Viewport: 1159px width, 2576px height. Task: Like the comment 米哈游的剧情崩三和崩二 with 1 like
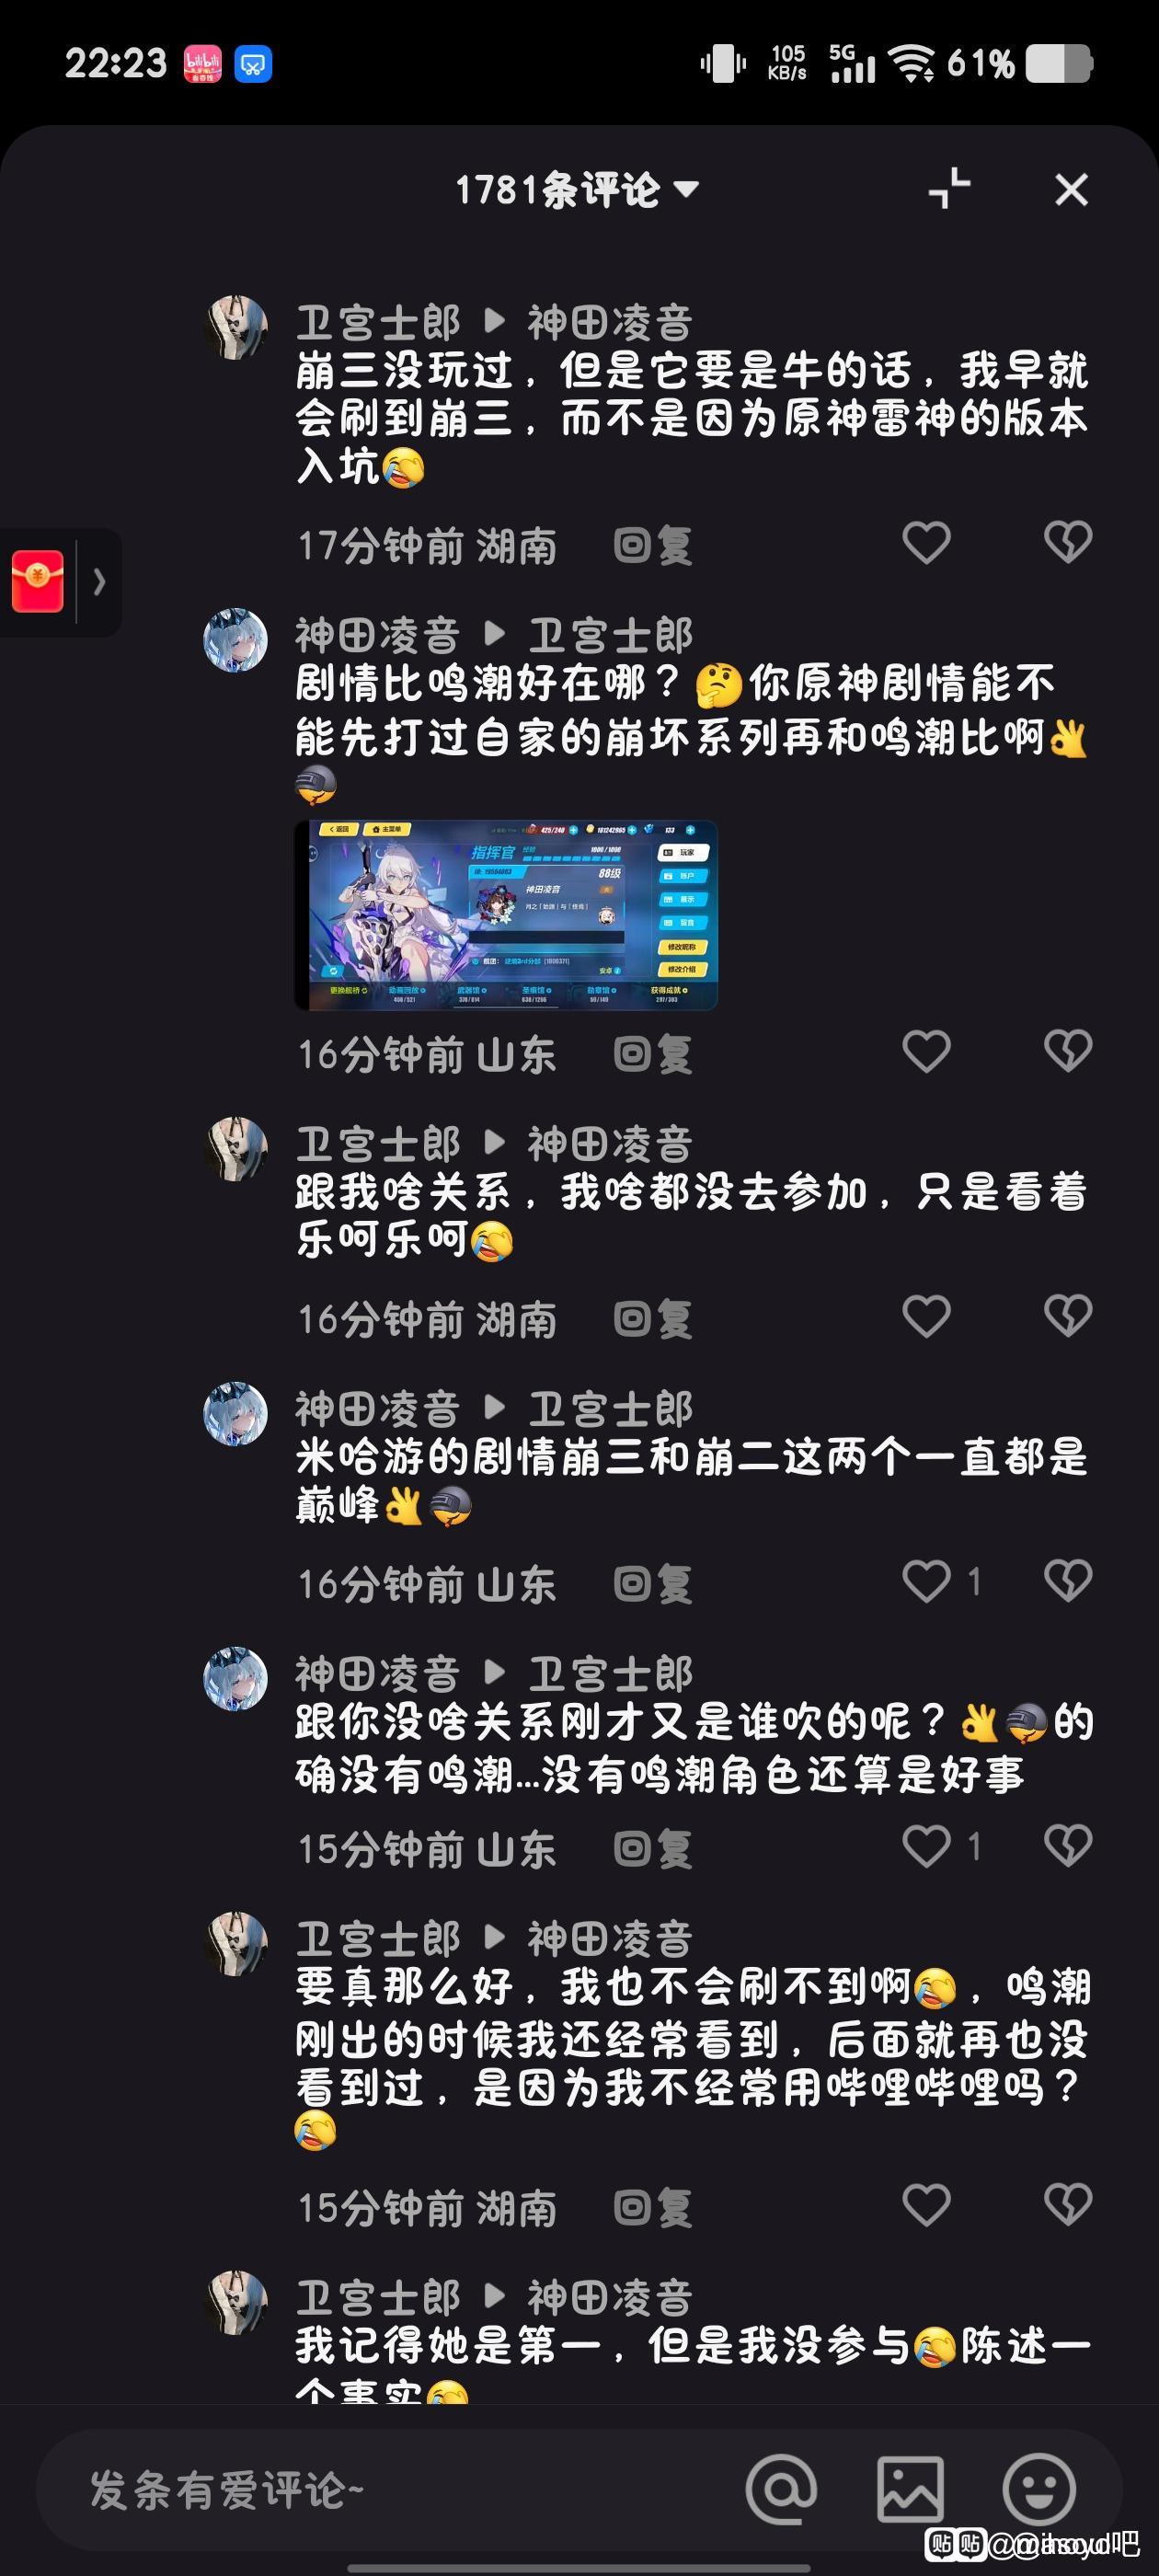[x=927, y=1581]
